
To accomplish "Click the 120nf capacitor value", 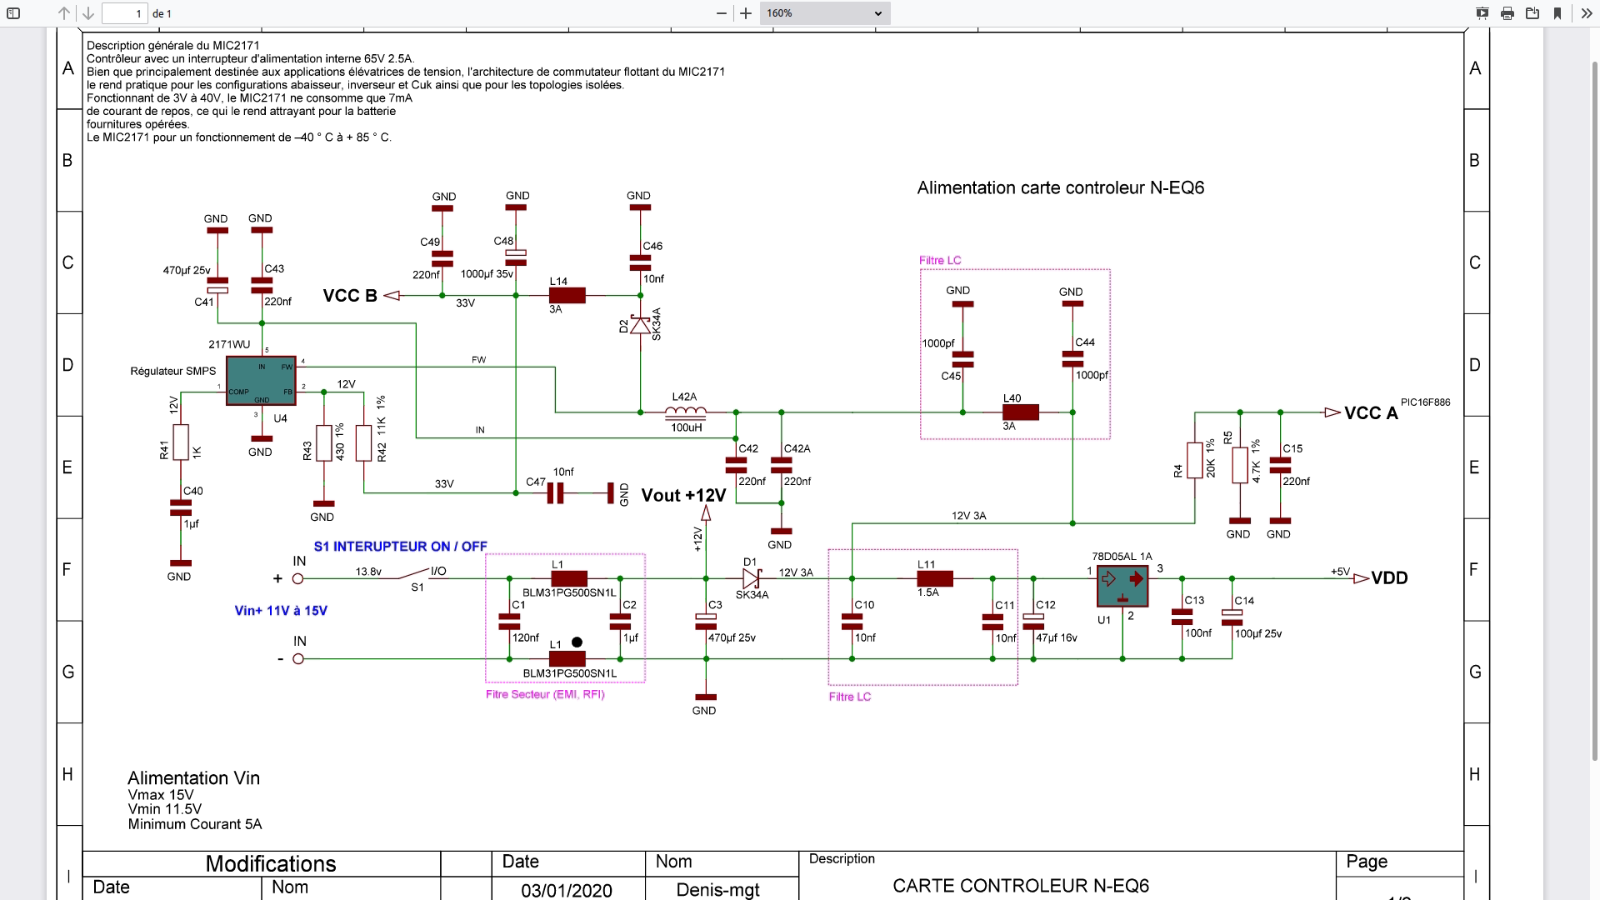I will pyautogui.click(x=526, y=638).
